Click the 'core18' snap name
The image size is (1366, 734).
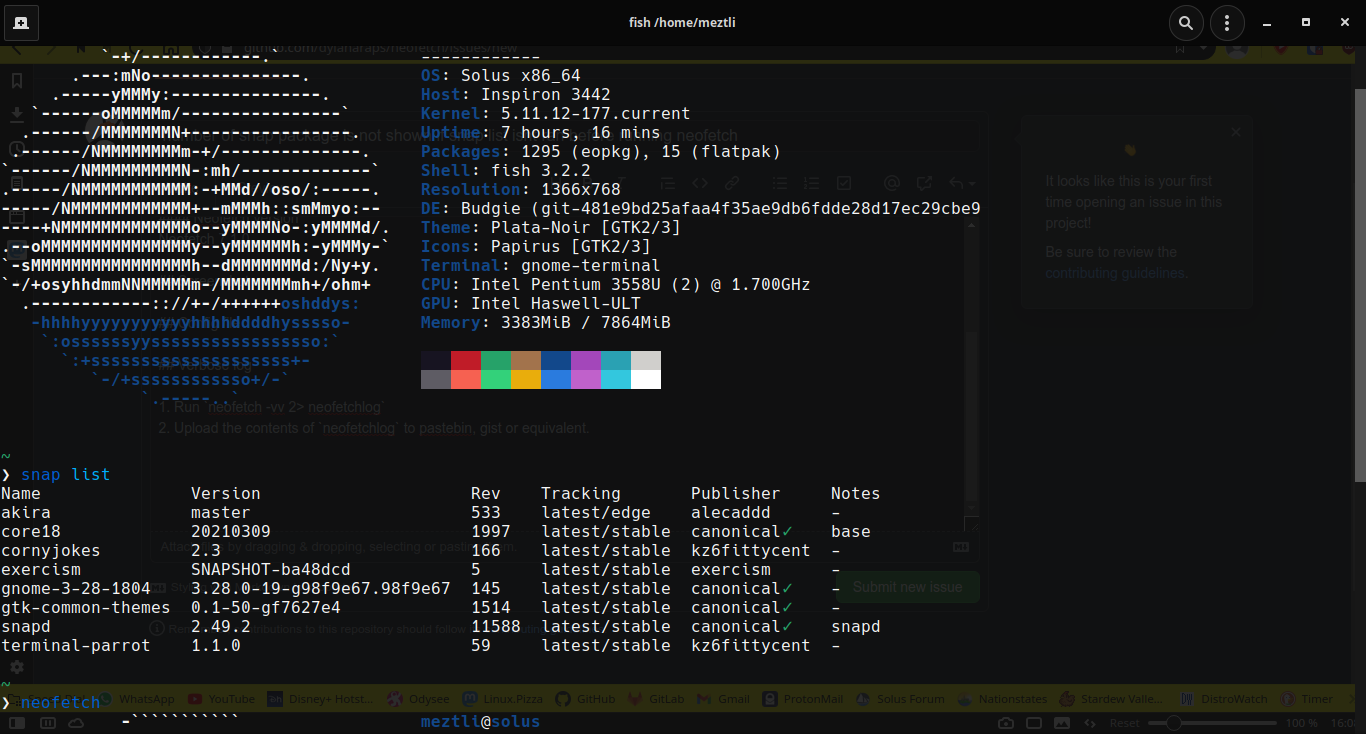click(31, 531)
